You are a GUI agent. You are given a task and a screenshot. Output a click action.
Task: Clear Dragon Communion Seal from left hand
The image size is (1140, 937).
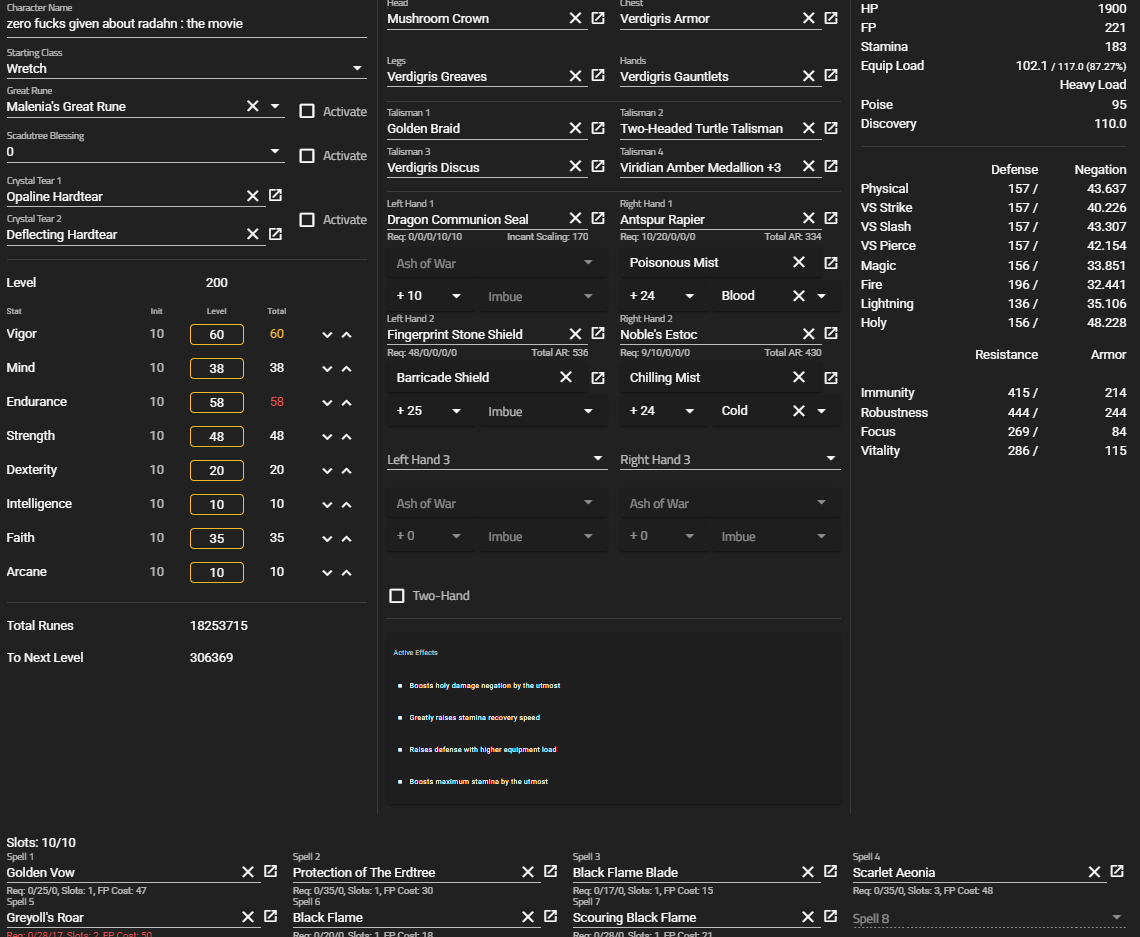point(575,218)
